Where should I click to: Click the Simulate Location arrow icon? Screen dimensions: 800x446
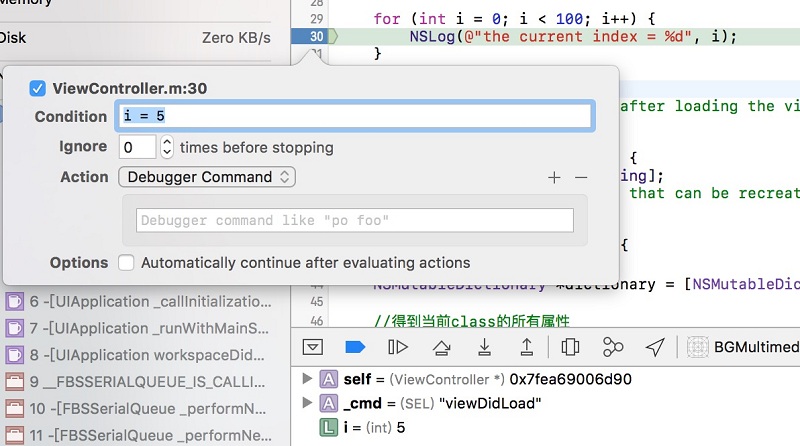pyautogui.click(x=655, y=347)
